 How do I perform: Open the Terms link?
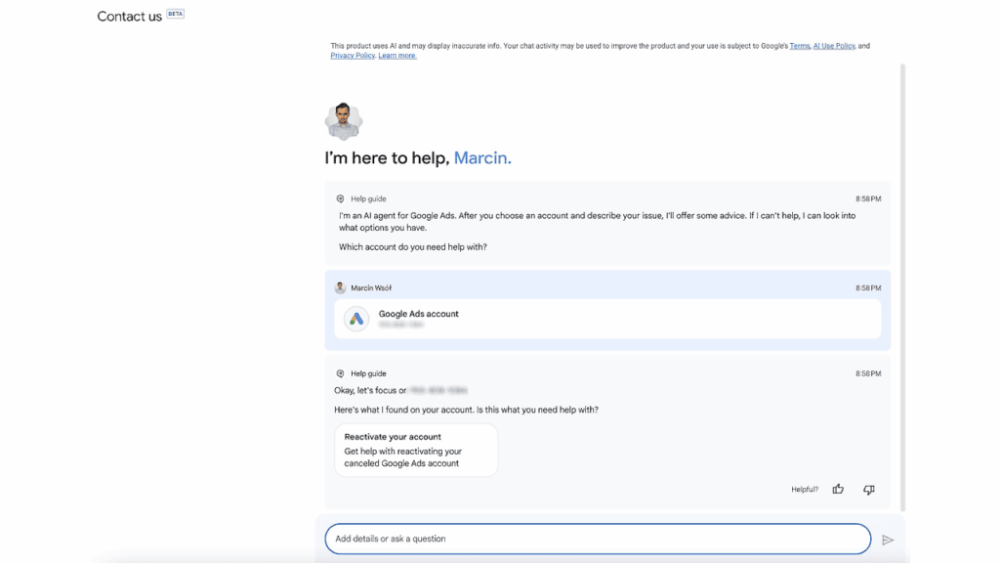point(799,46)
